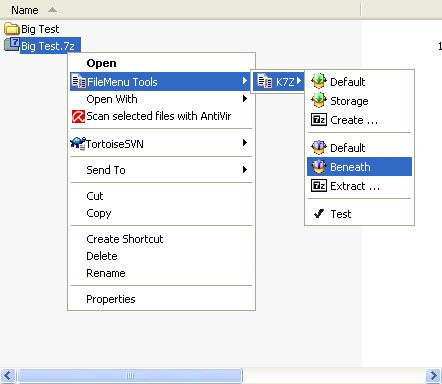Click green compress icon beside Storage
This screenshot has width=442, height=384.
(x=319, y=100)
